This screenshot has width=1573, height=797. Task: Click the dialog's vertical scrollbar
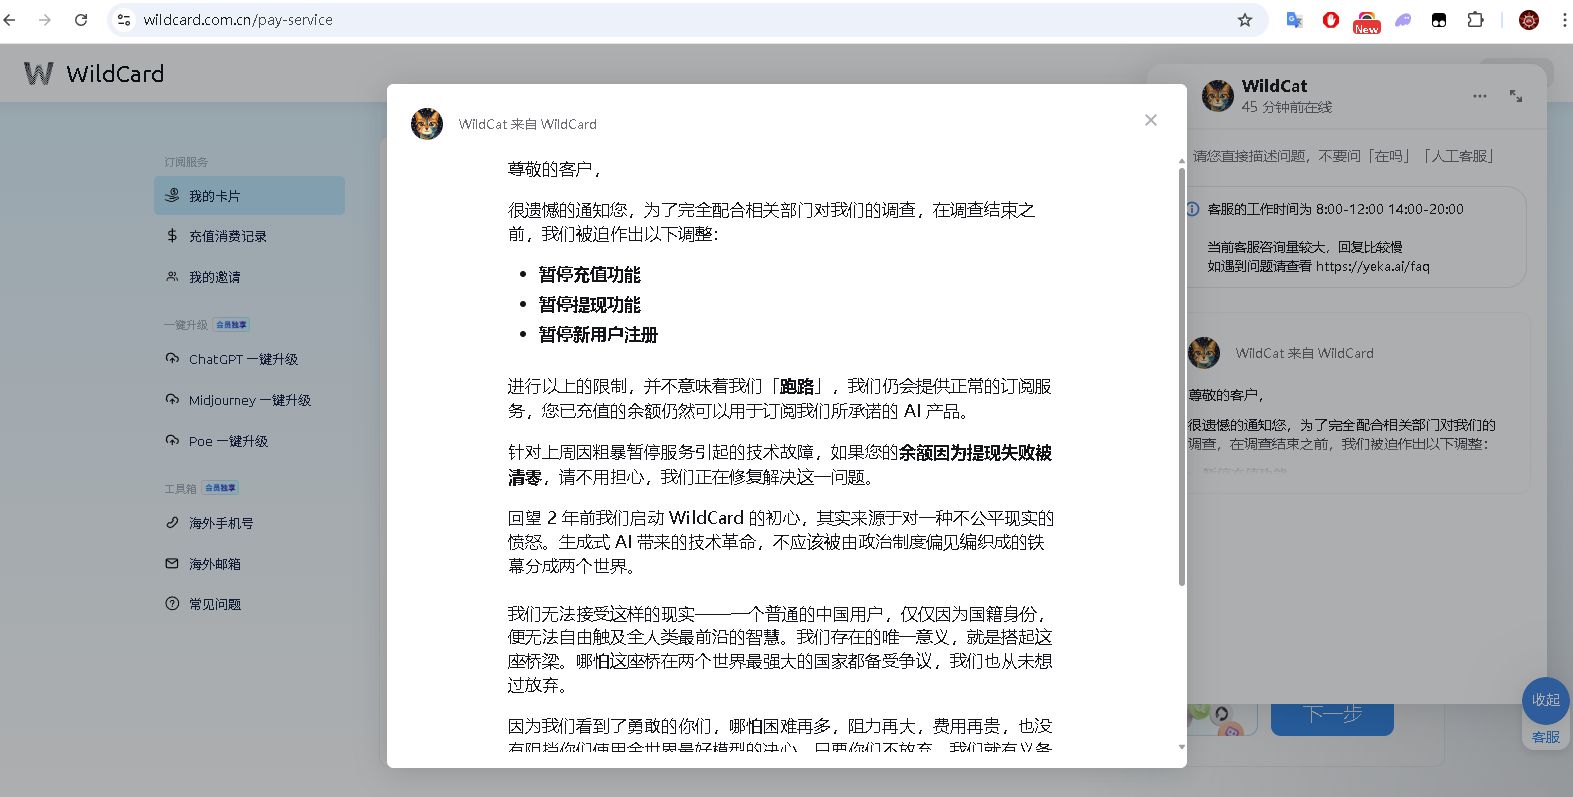(1181, 376)
